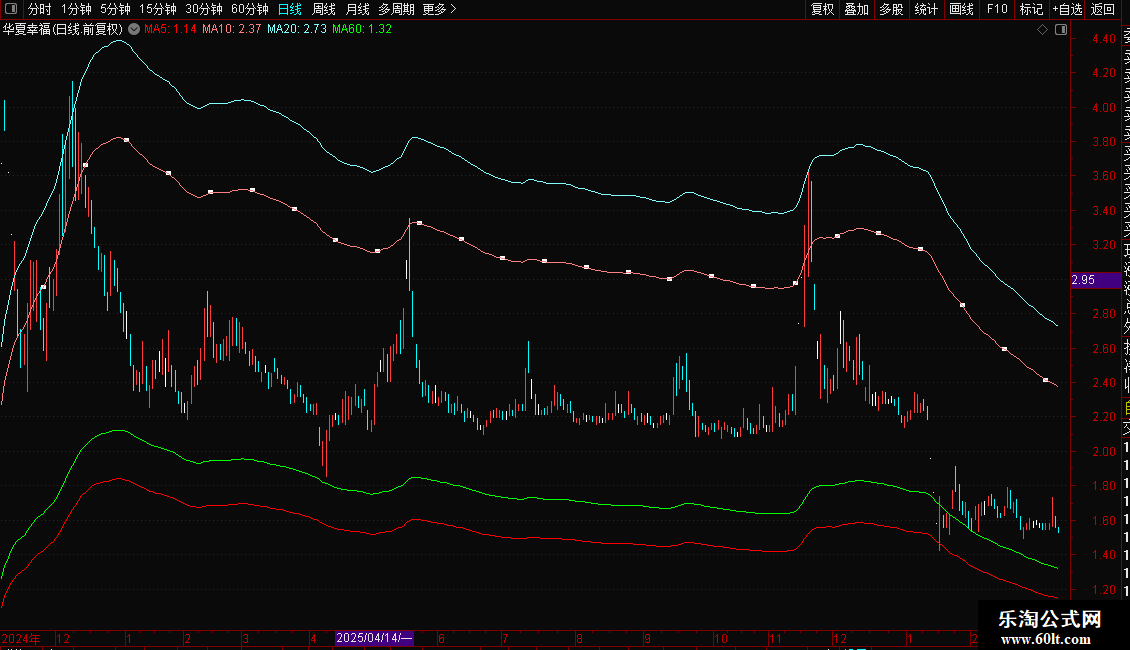Screen dimensions: 1130x650
Task: Click the 返回 back button
Action: pos(1103,9)
